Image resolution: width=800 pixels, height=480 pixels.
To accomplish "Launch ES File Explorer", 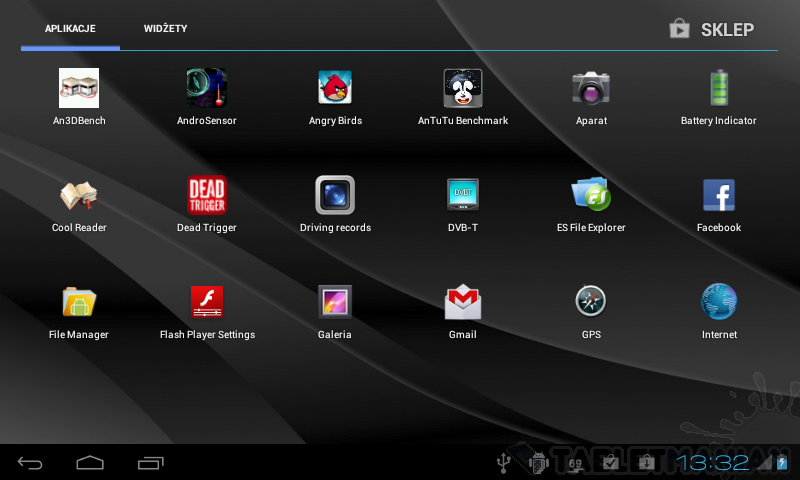I will pos(591,194).
